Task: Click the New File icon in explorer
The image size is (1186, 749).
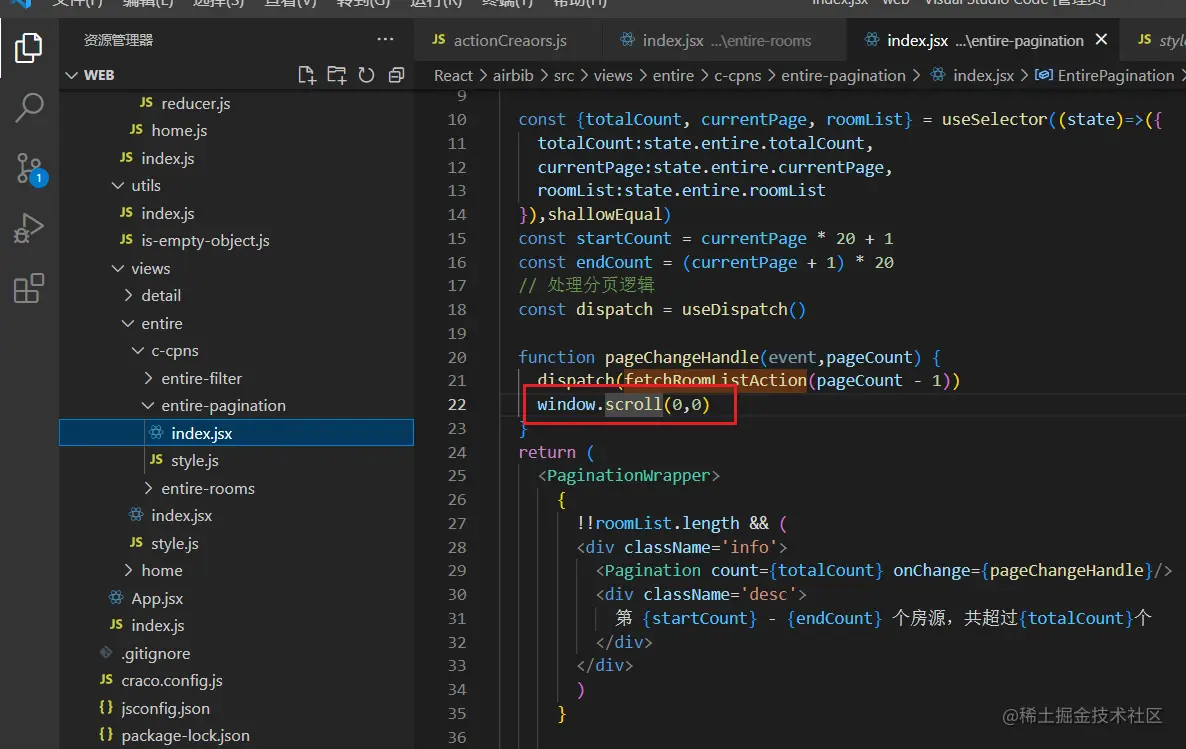Action: point(307,75)
